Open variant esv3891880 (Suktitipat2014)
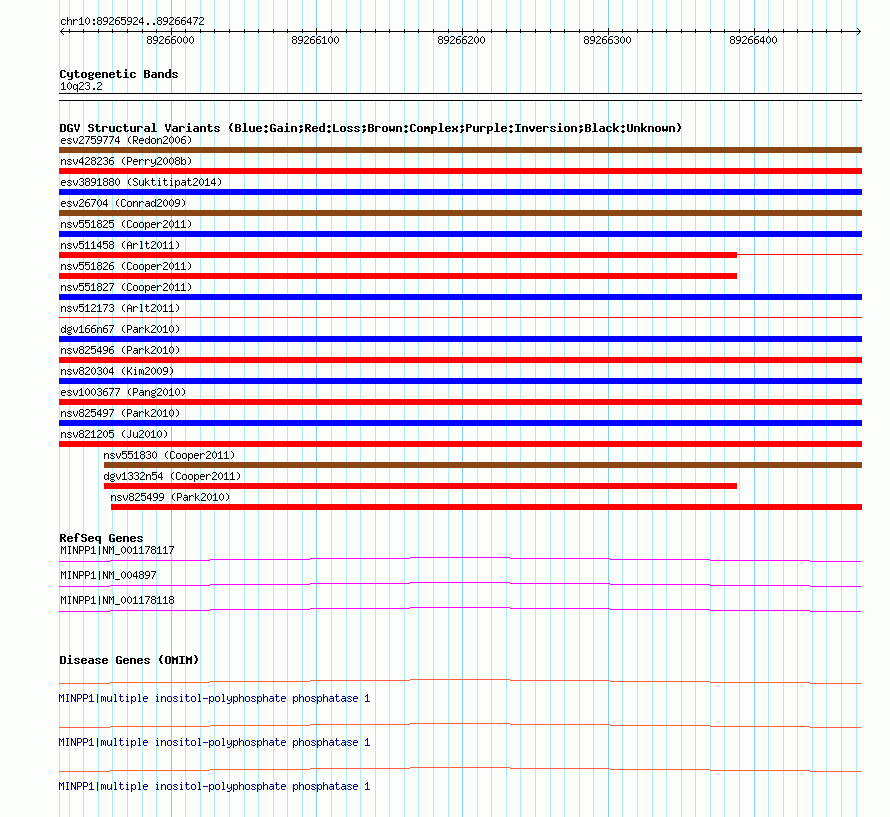The width and height of the screenshot is (890, 817). click(x=141, y=182)
